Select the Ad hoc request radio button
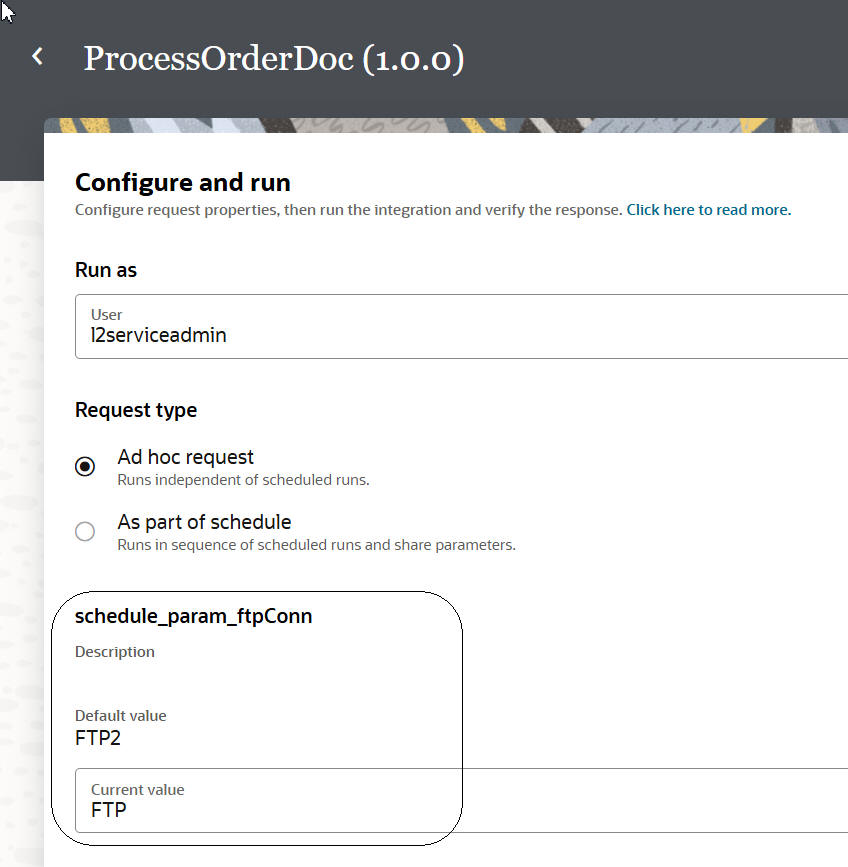The width and height of the screenshot is (848, 867). point(86,466)
